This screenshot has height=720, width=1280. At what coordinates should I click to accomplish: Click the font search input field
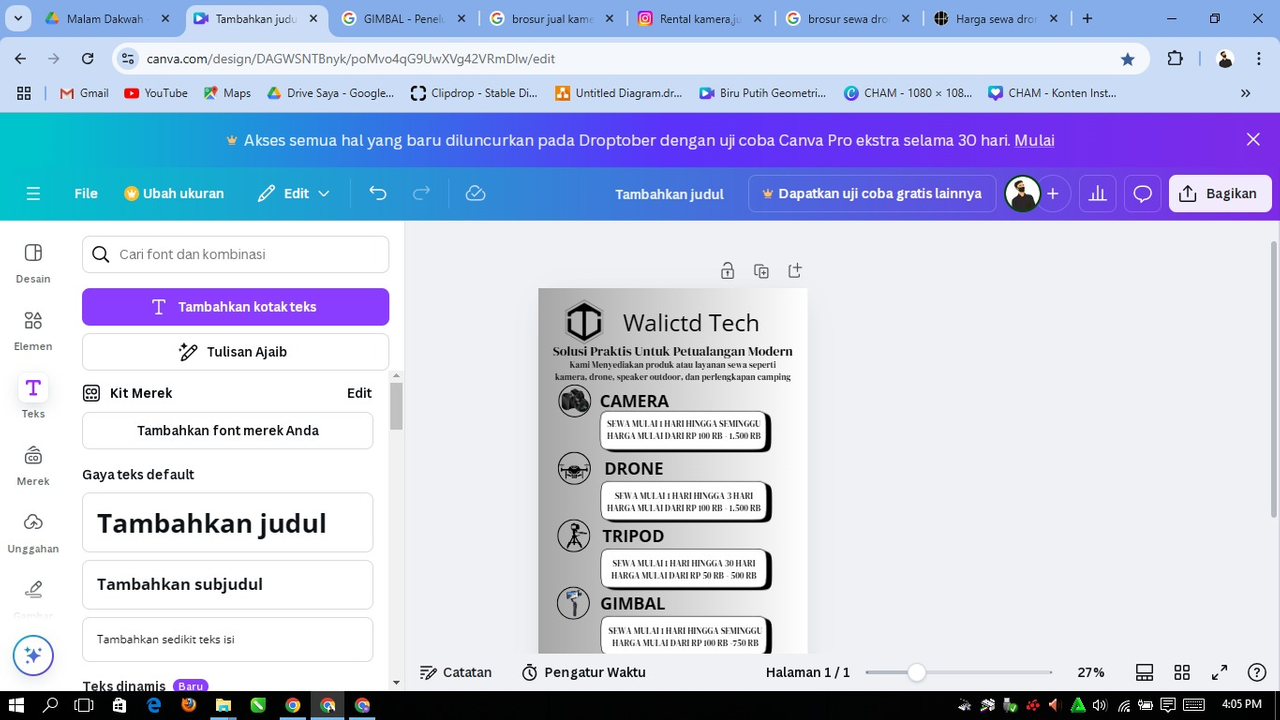point(235,254)
